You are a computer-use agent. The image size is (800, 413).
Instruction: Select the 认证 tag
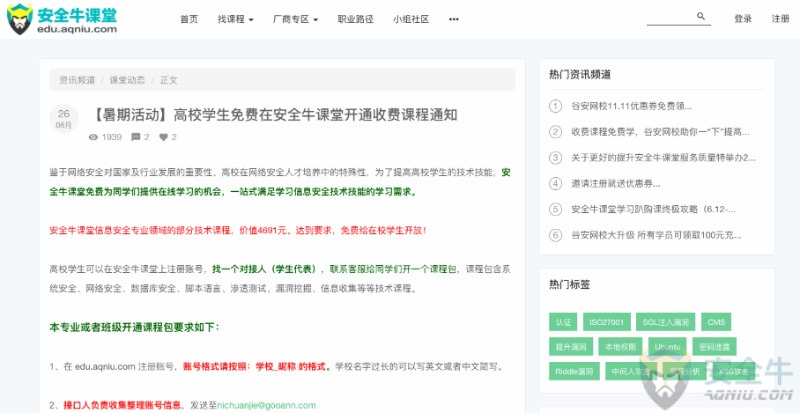coord(563,322)
